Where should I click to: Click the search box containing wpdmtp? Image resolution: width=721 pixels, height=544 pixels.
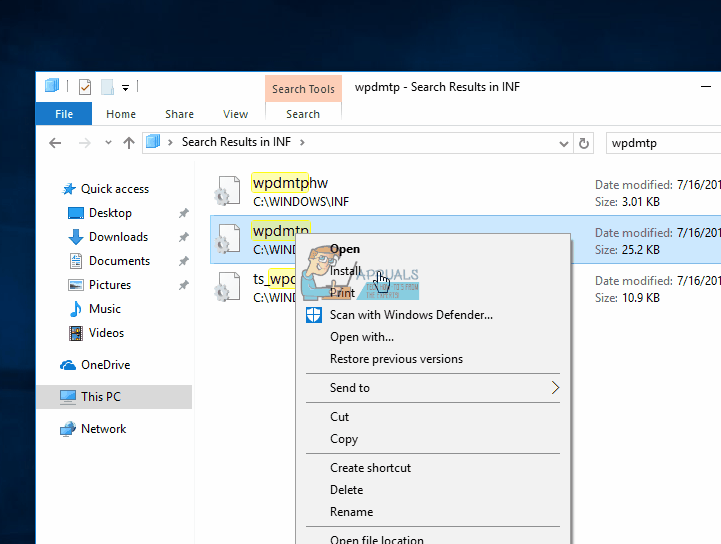pyautogui.click(x=660, y=143)
